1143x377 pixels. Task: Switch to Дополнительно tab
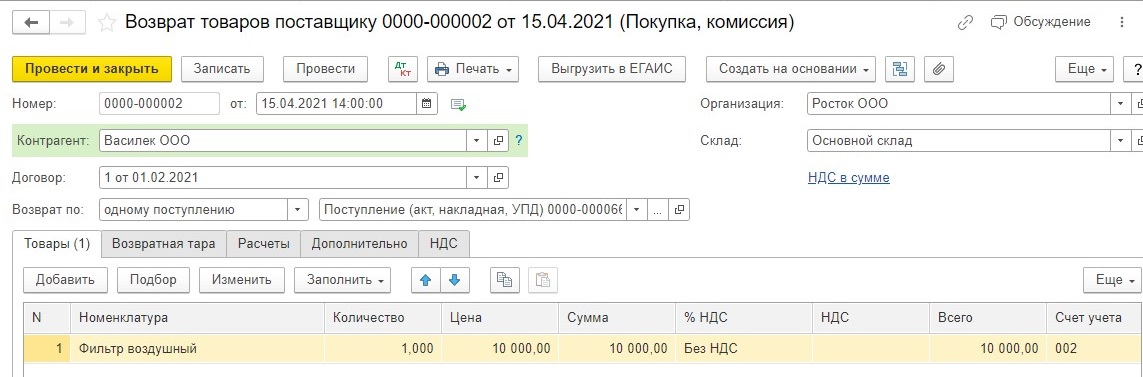(360, 244)
